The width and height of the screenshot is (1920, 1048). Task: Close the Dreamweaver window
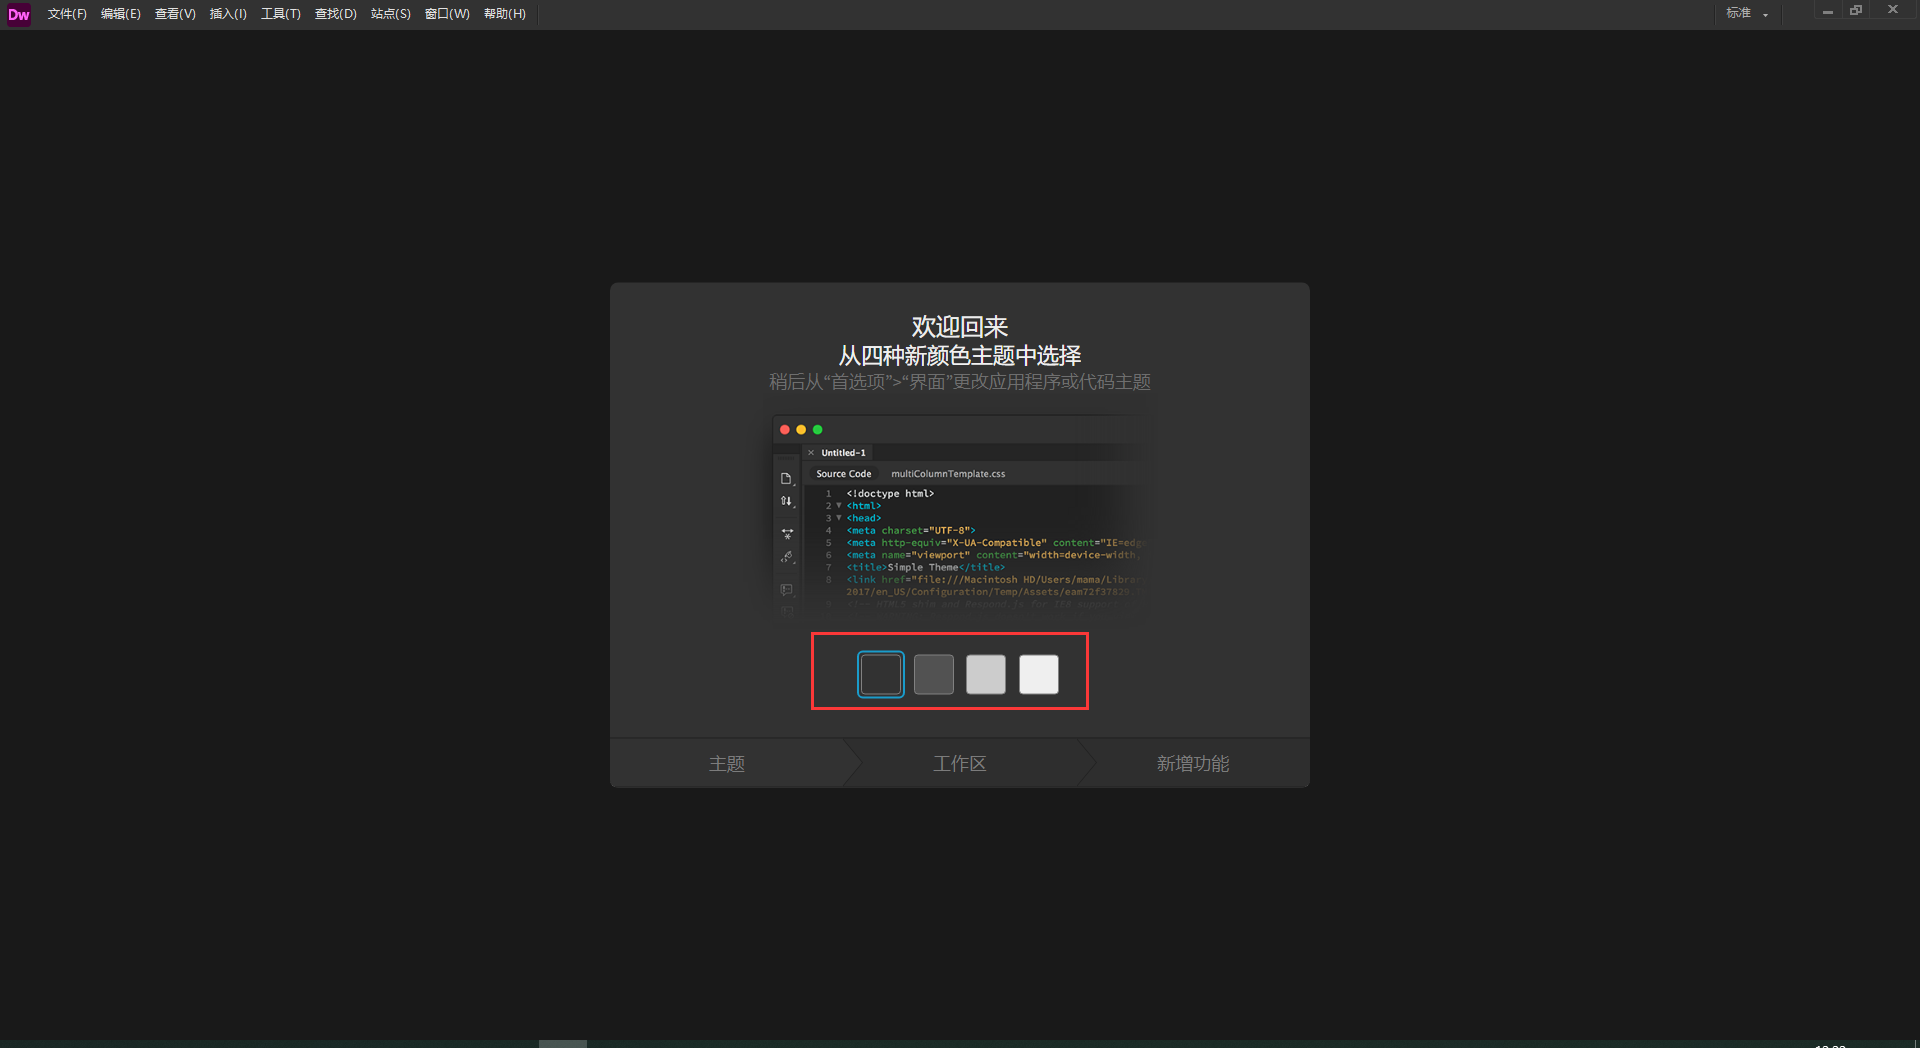[x=1893, y=10]
